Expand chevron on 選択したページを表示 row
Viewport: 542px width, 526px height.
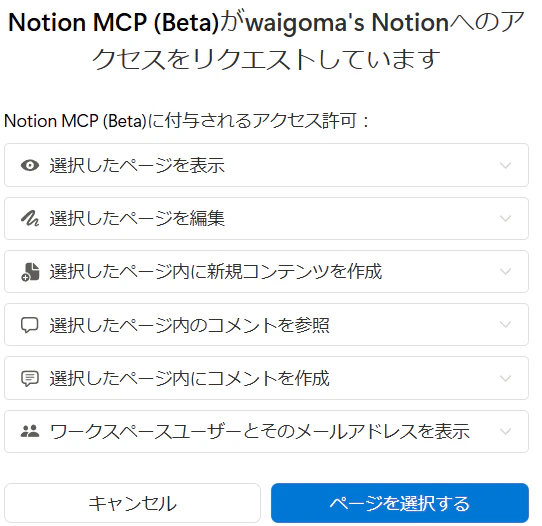pos(505,166)
